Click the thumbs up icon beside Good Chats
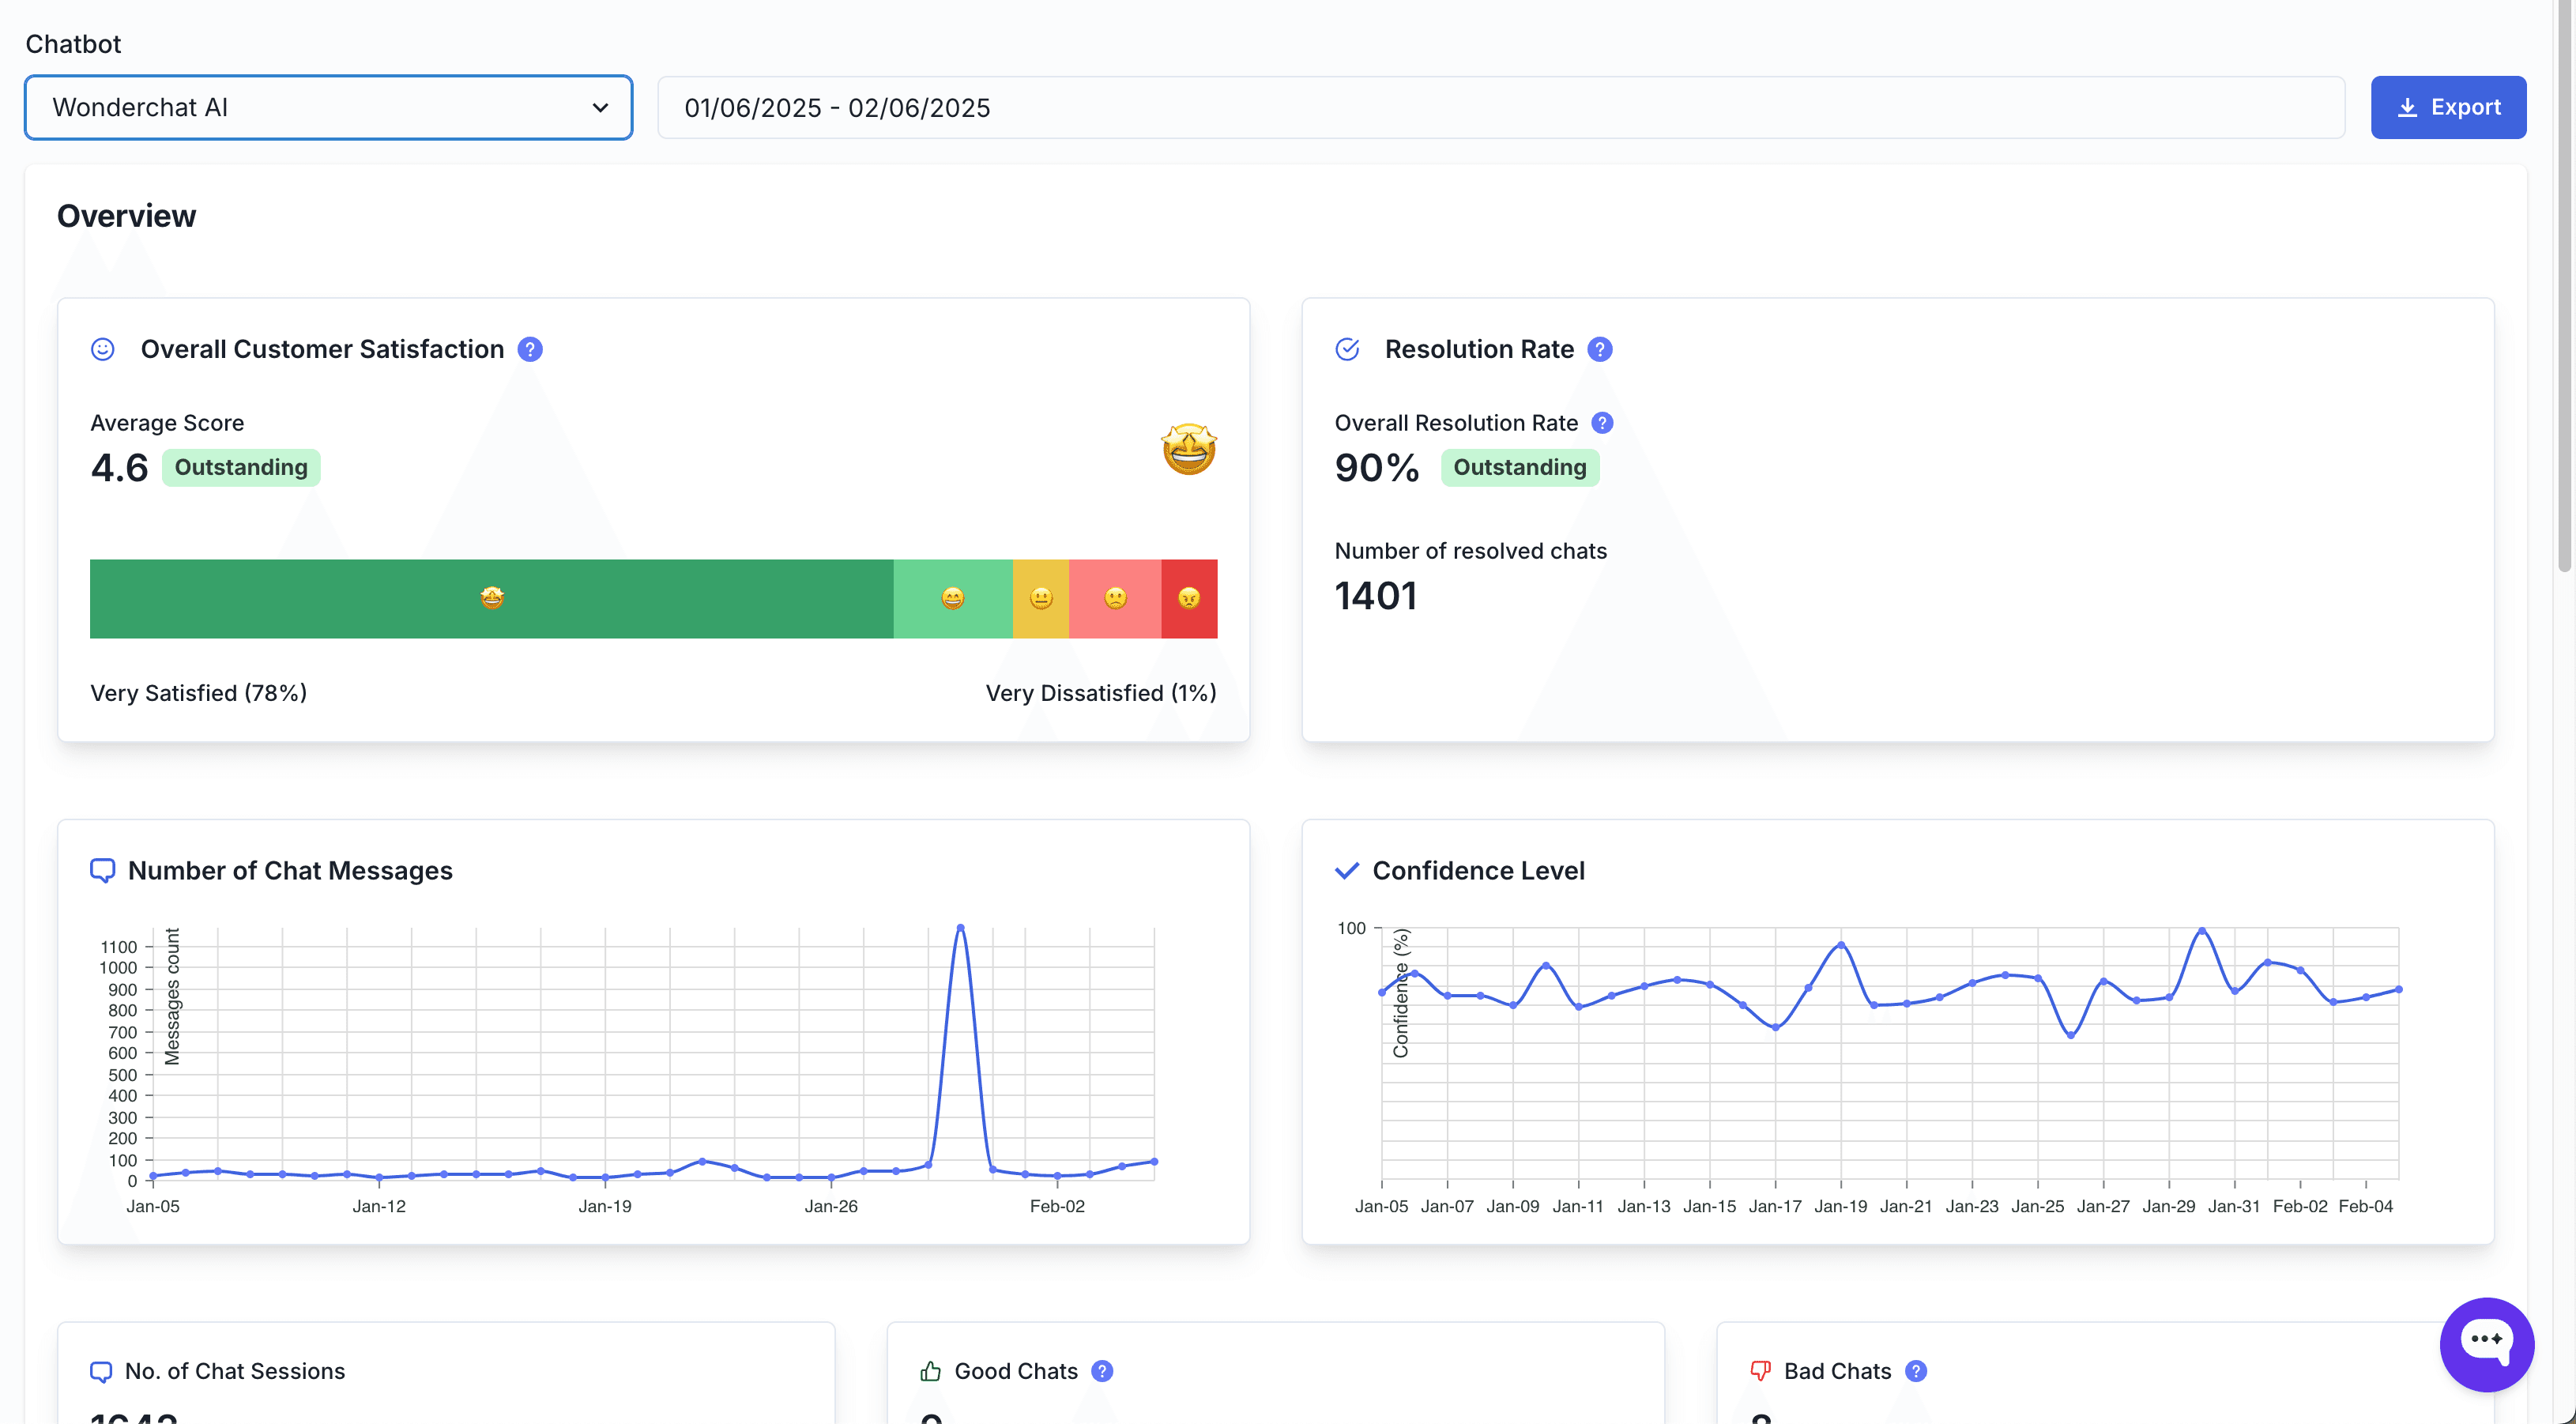 click(931, 1371)
